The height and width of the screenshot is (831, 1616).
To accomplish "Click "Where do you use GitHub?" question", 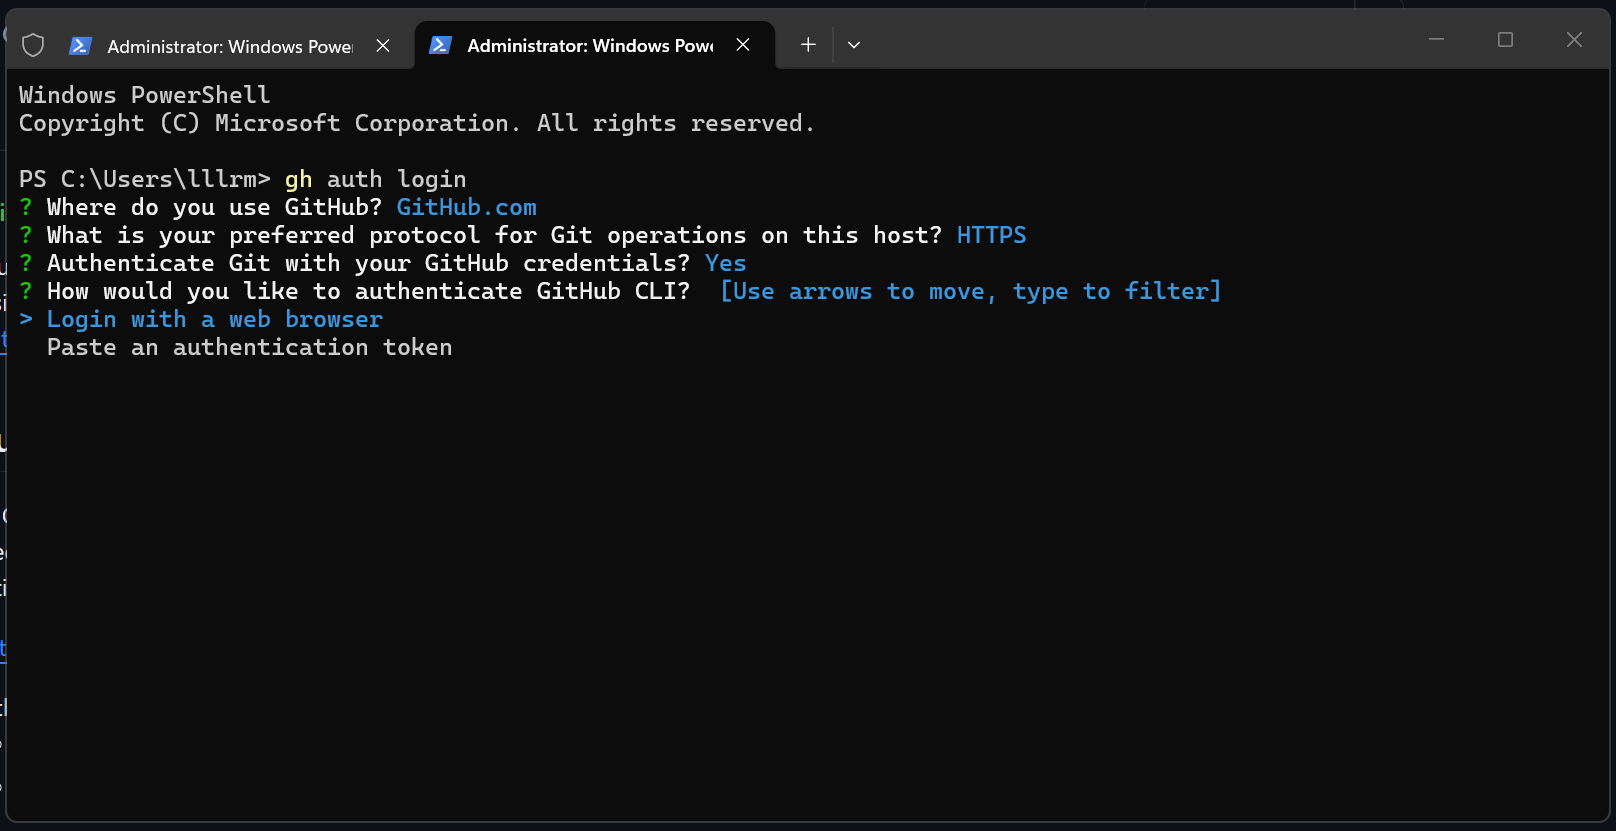I will click(215, 207).
